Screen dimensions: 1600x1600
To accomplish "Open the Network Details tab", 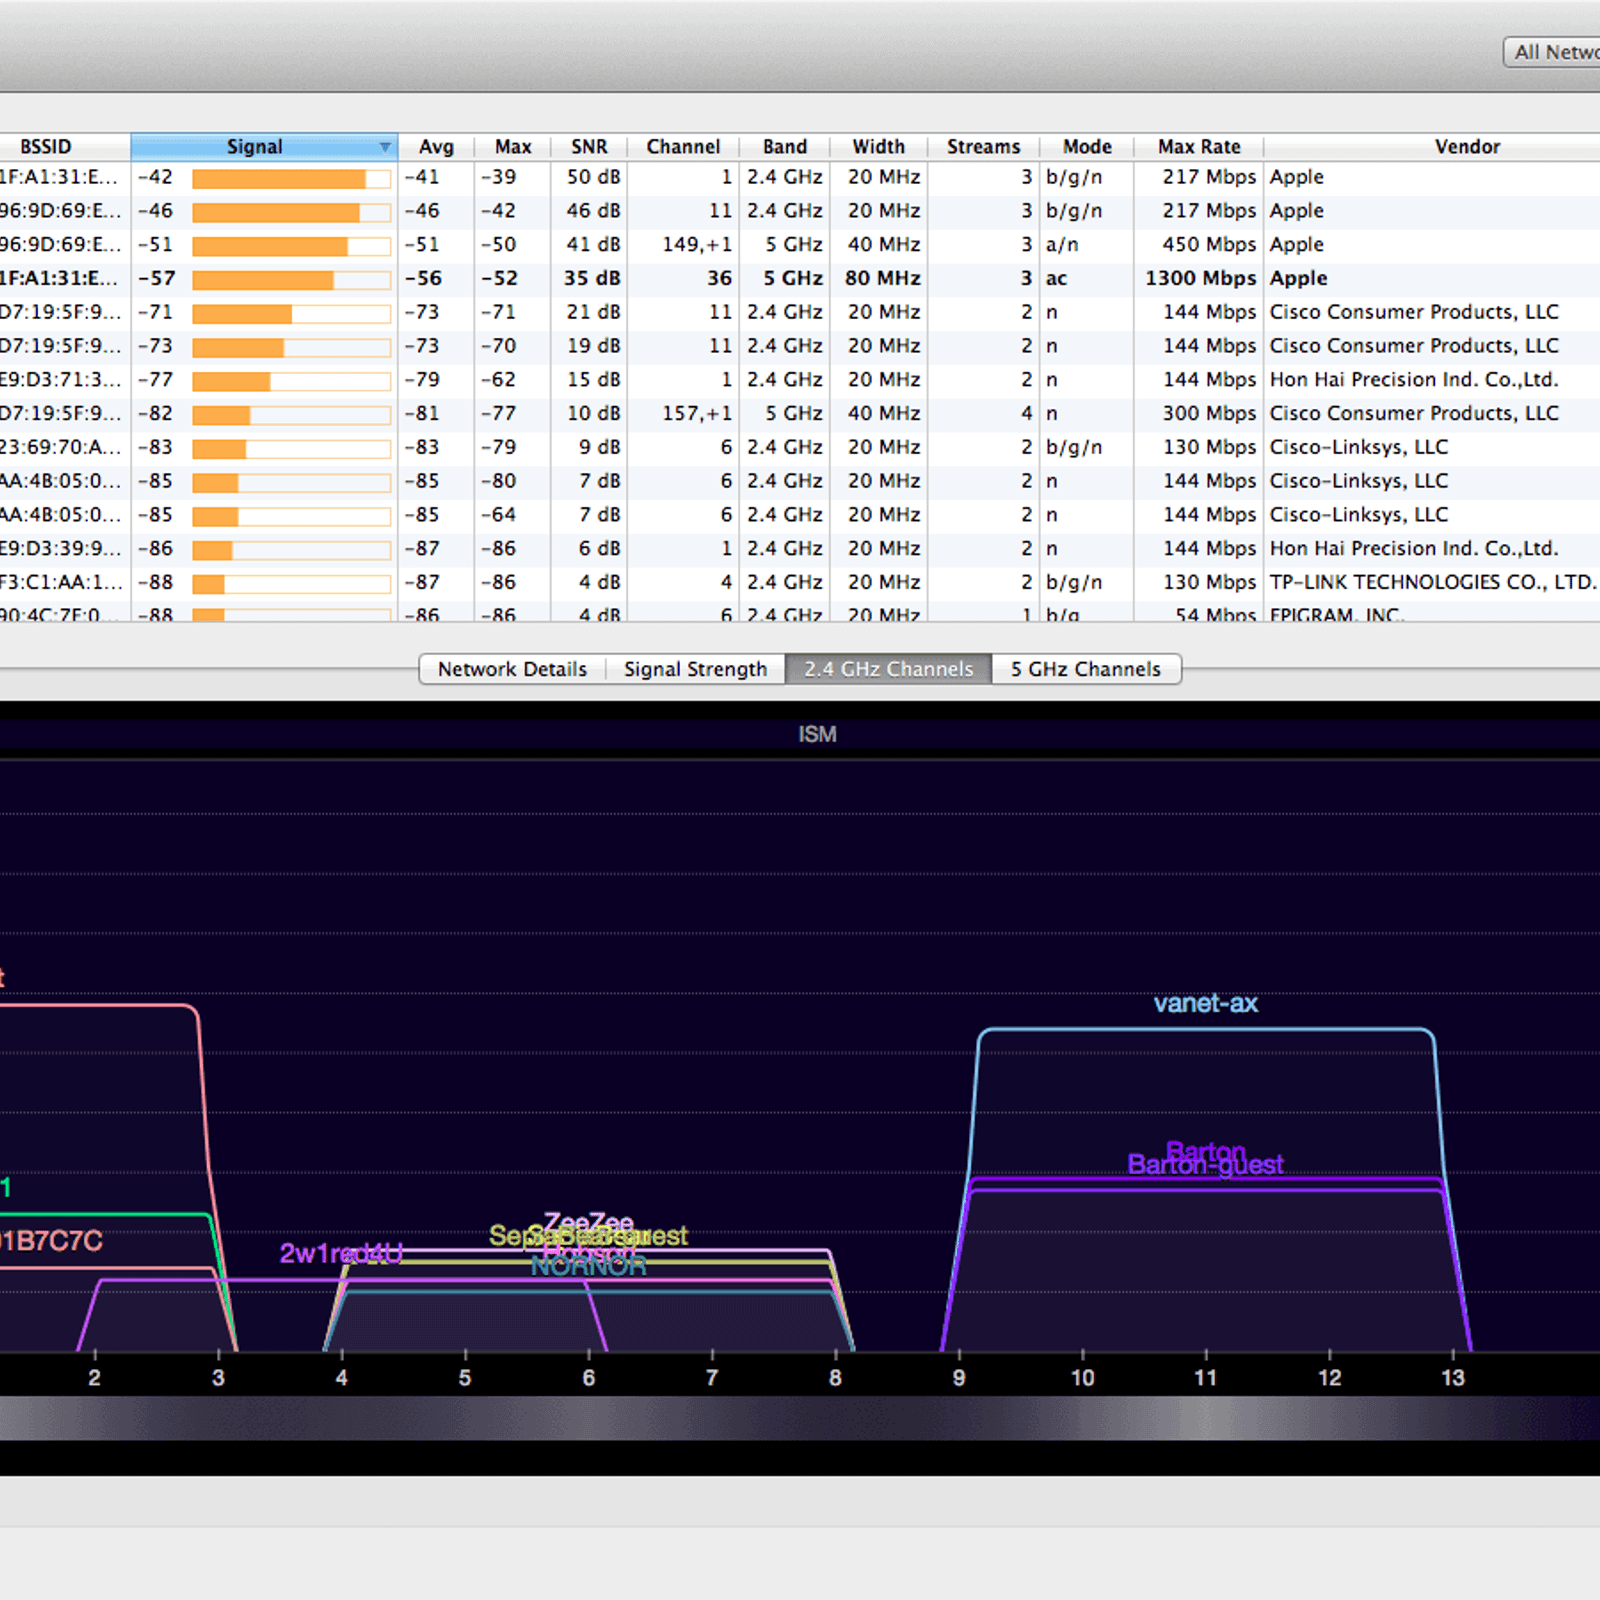I will pyautogui.click(x=512, y=669).
